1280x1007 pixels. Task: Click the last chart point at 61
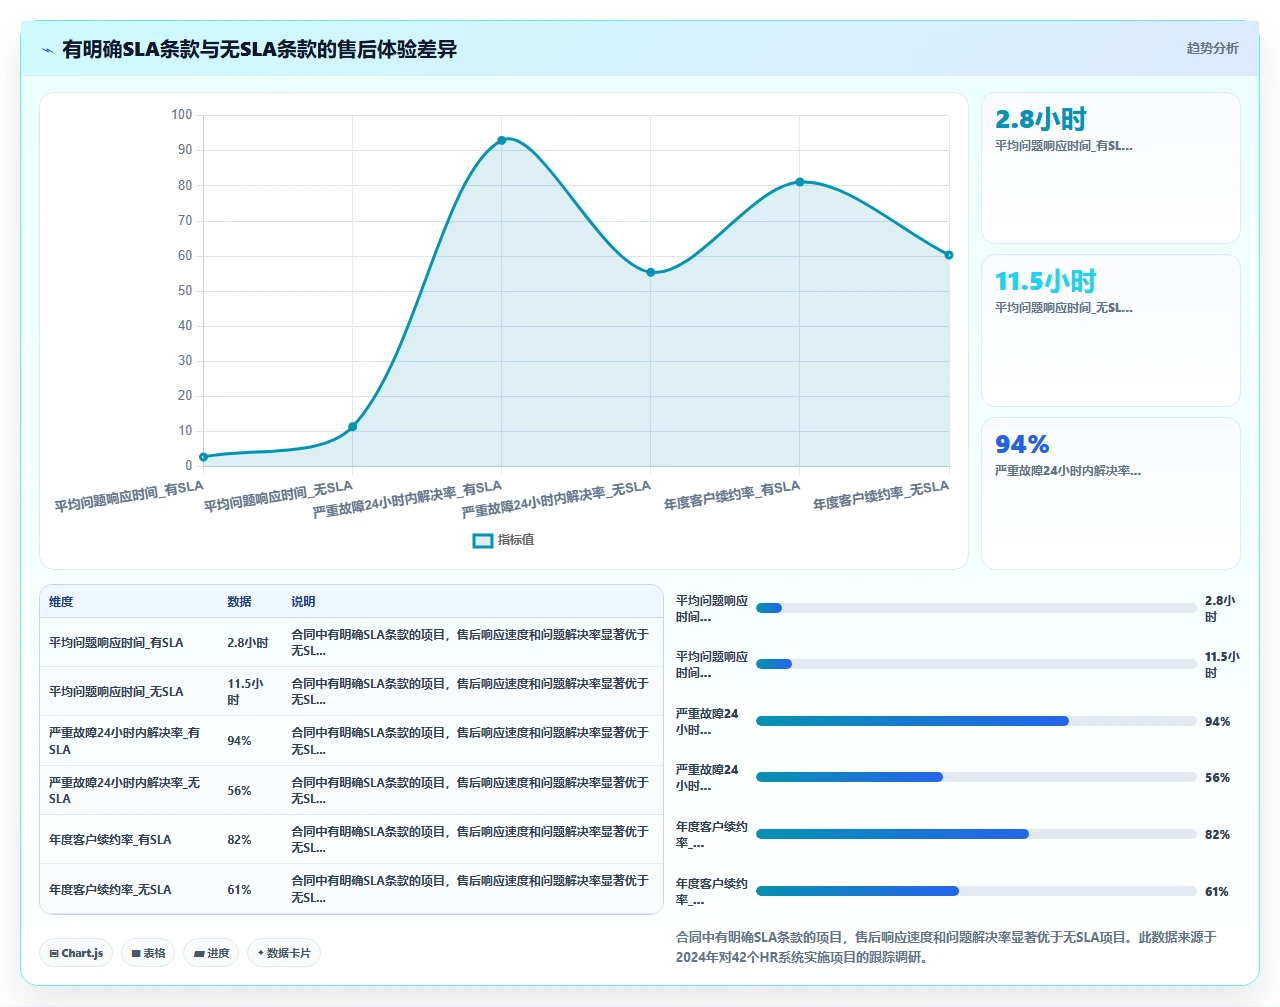click(949, 255)
